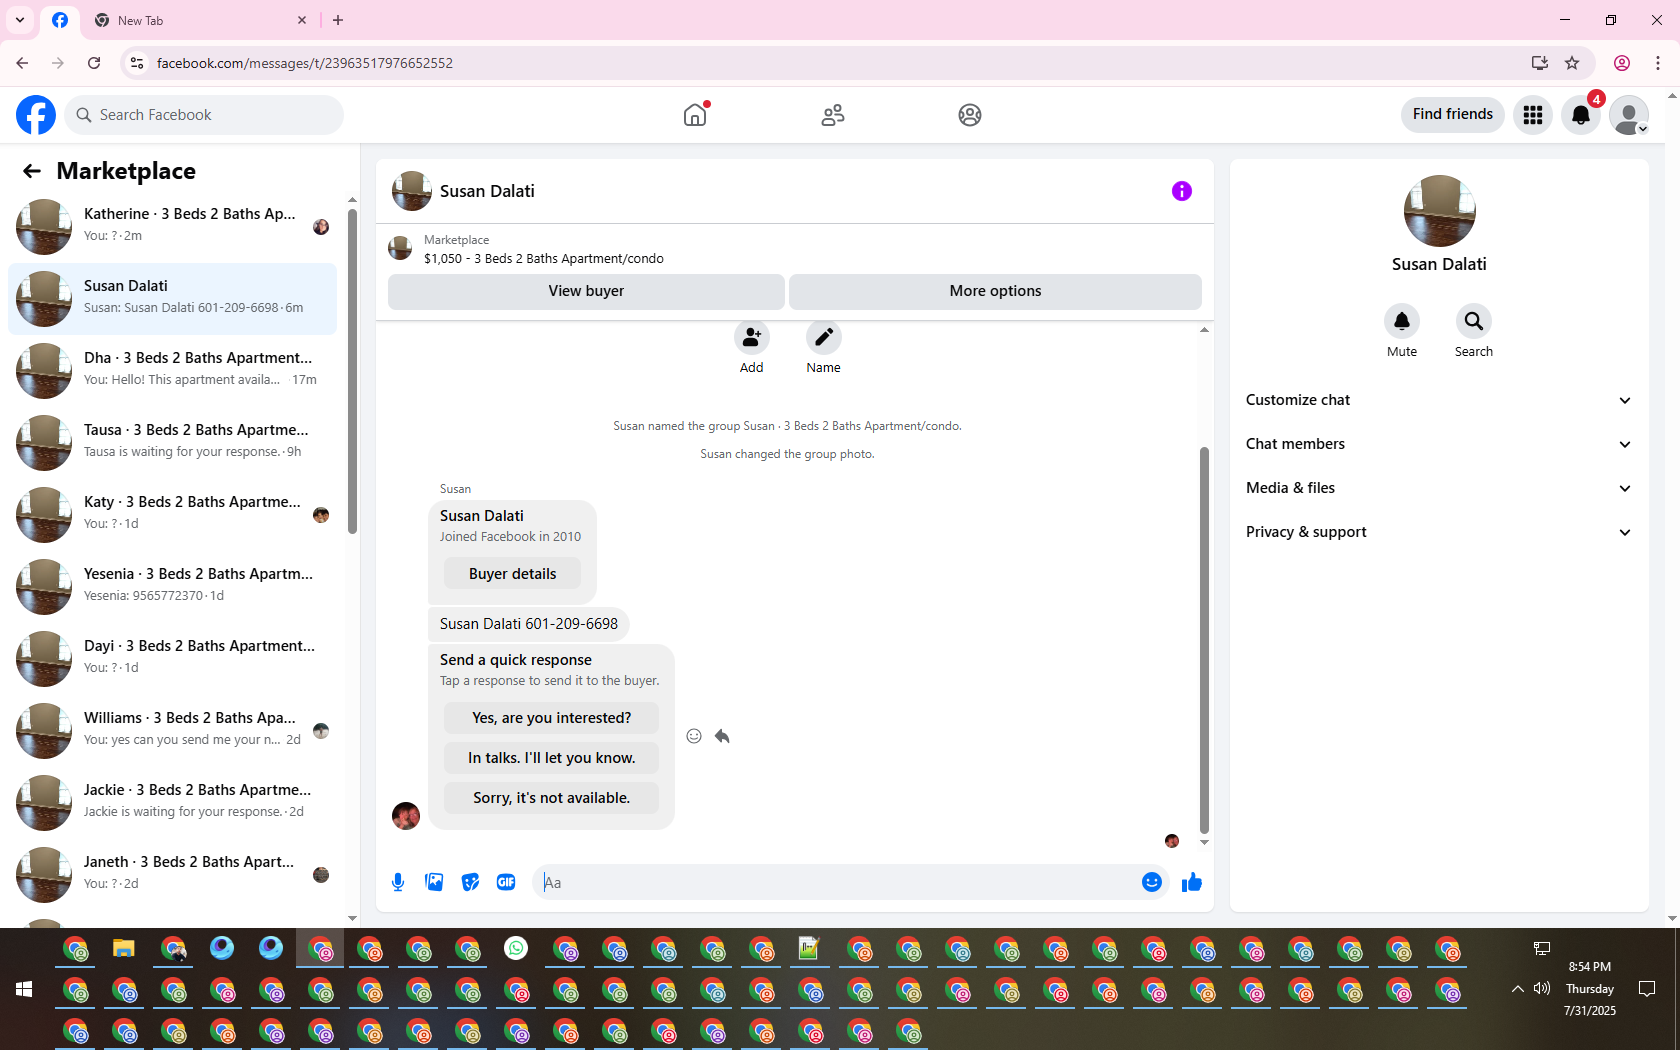Screen dimensions: 1680x1050
Task: Attach a photo using image icon
Action: point(434,882)
